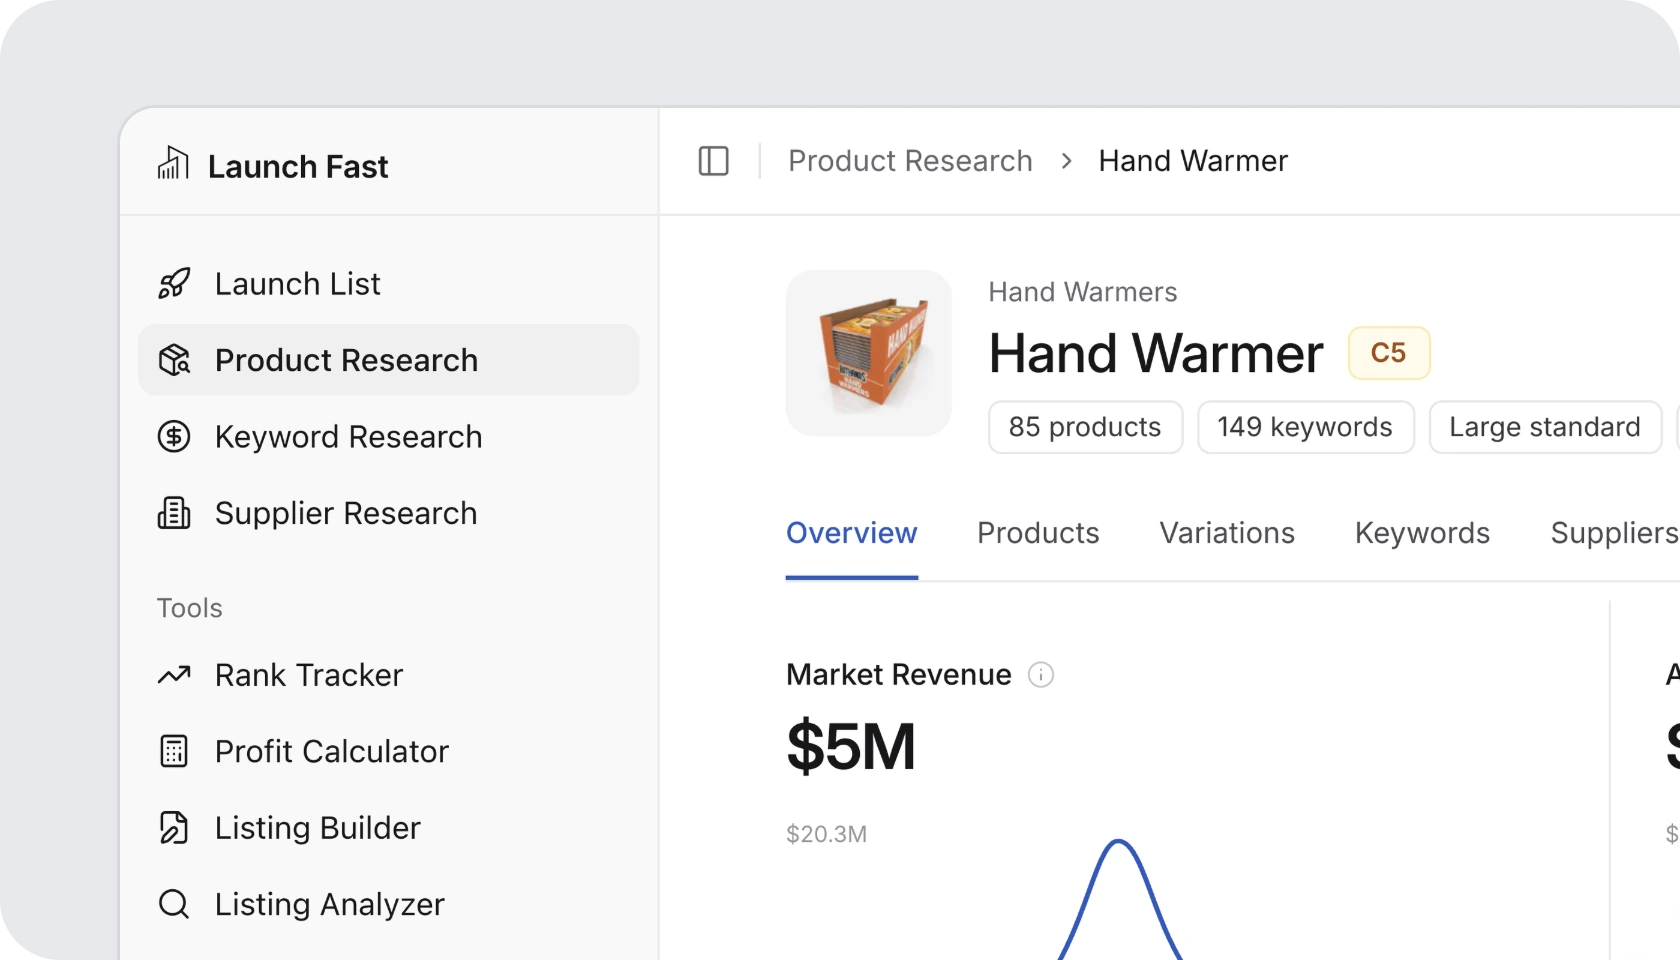The image size is (1680, 960).
Task: Switch to the Products tab
Action: point(1038,533)
